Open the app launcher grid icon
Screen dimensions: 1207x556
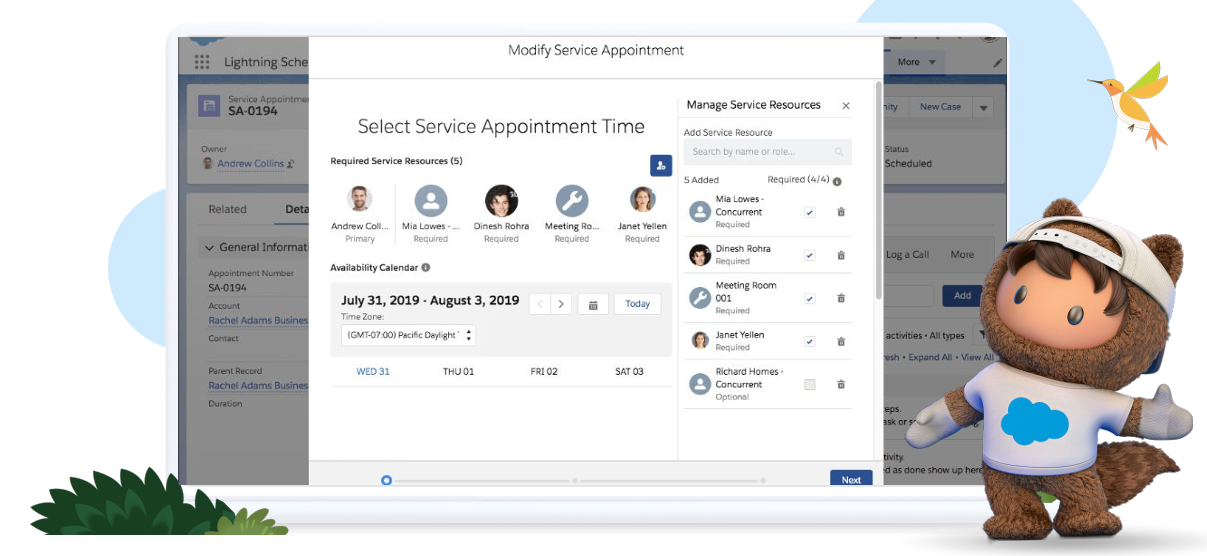pos(203,62)
